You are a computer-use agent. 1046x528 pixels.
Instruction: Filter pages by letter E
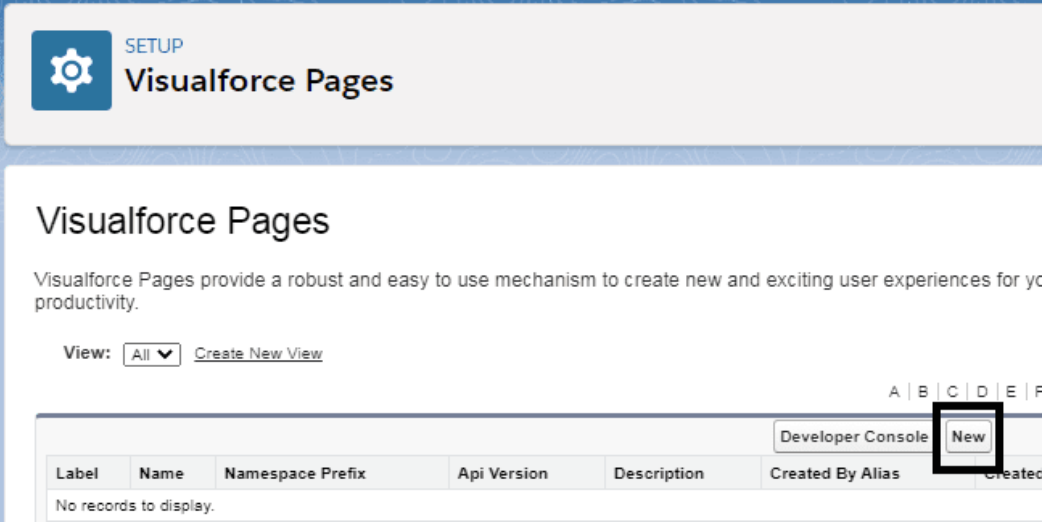point(1011,392)
